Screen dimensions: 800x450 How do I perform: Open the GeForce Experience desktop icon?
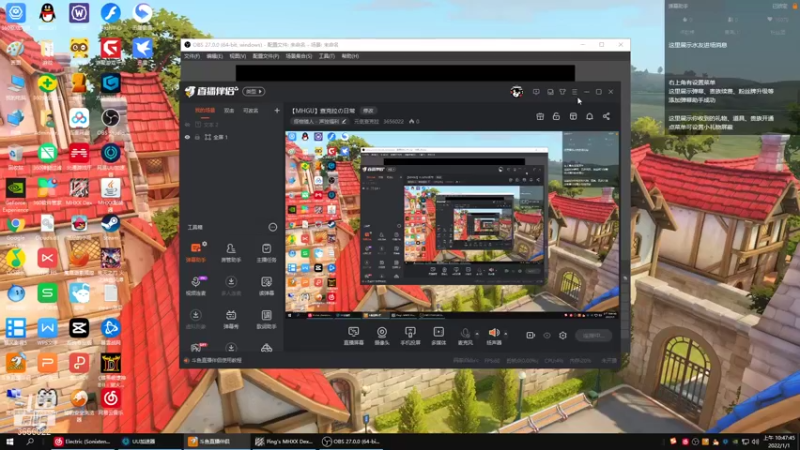coord(16,194)
